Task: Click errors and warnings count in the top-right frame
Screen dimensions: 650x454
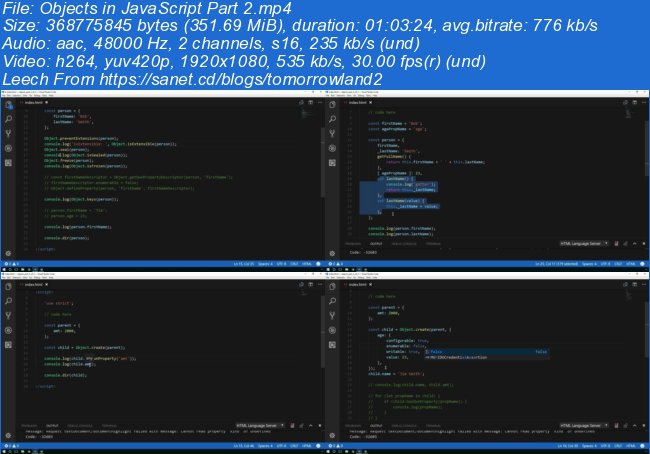Action: (x=336, y=264)
